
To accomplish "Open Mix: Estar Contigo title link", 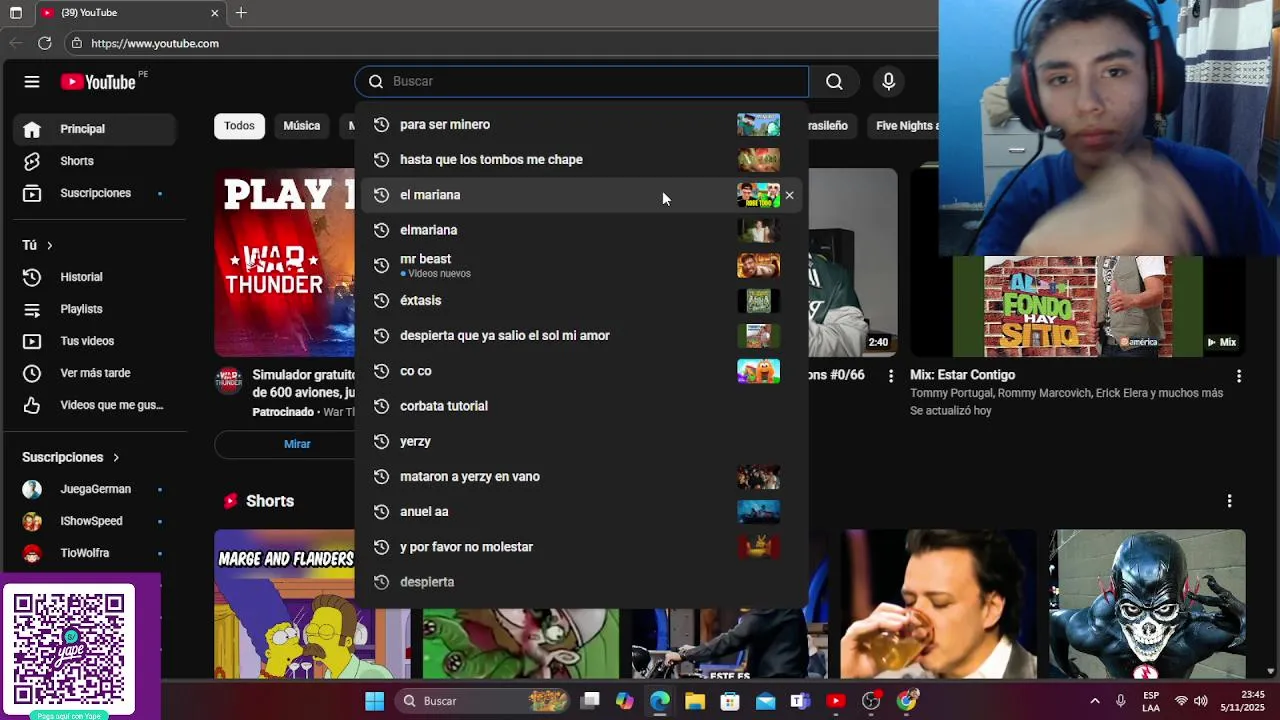I will 962,375.
